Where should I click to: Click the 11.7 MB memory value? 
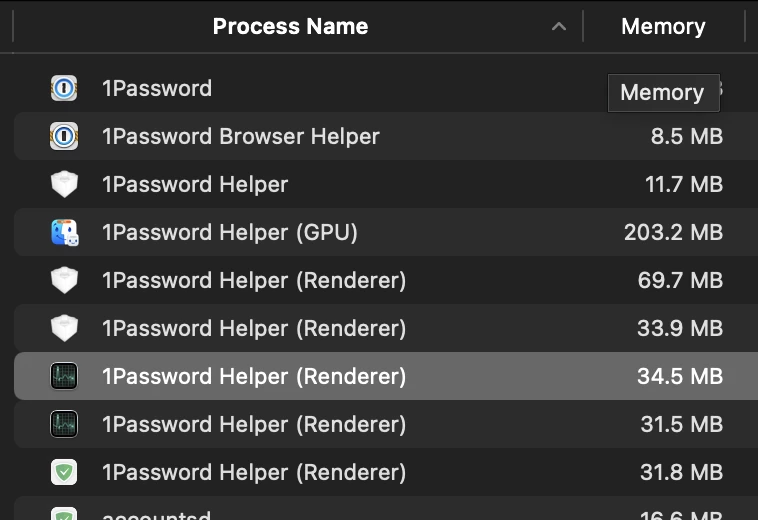684,184
